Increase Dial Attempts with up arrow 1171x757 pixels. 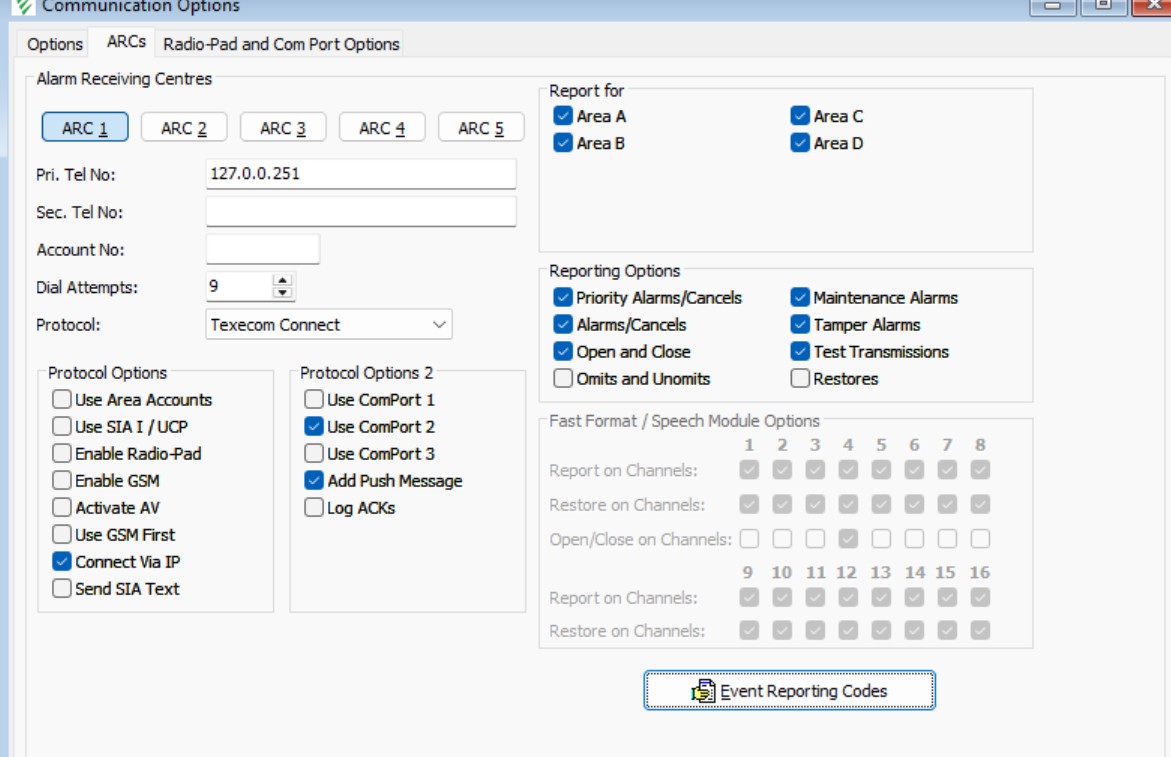click(283, 281)
